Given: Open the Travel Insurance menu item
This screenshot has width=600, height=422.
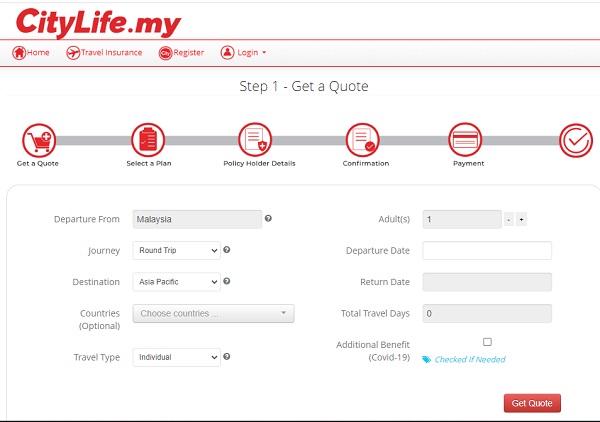Looking at the screenshot, I should [x=104, y=52].
